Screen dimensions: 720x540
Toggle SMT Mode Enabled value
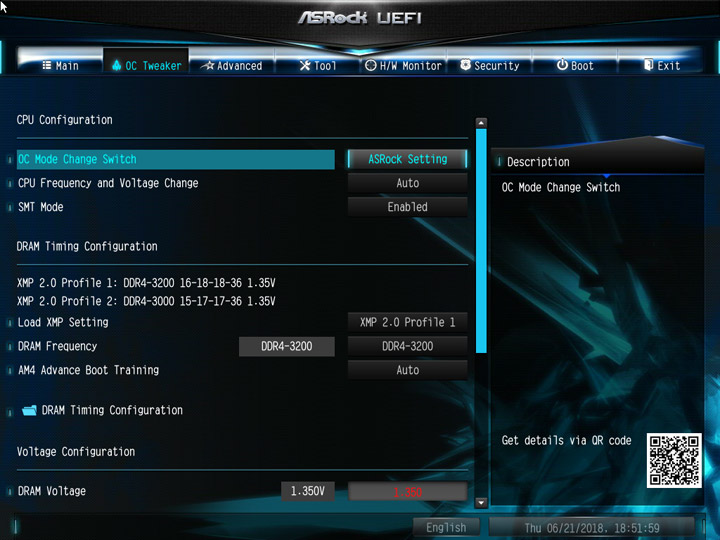pyautogui.click(x=408, y=207)
